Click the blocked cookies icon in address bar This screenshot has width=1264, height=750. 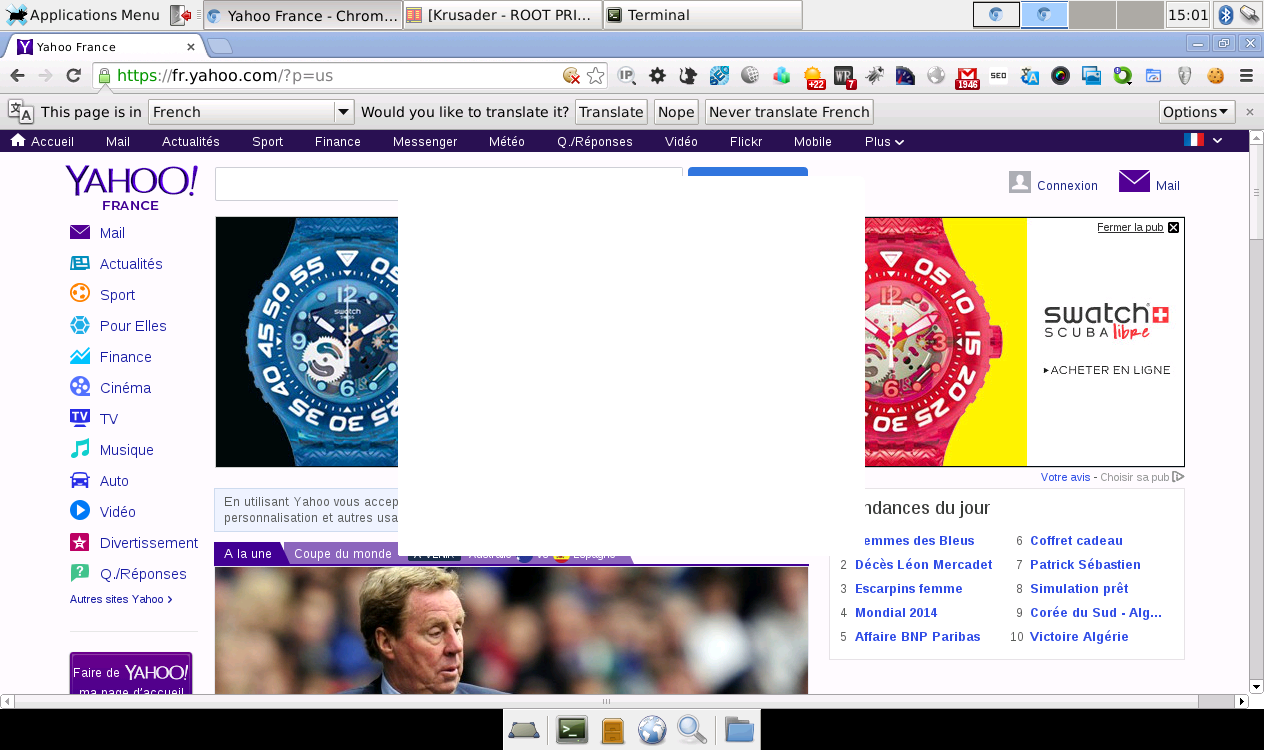[572, 75]
